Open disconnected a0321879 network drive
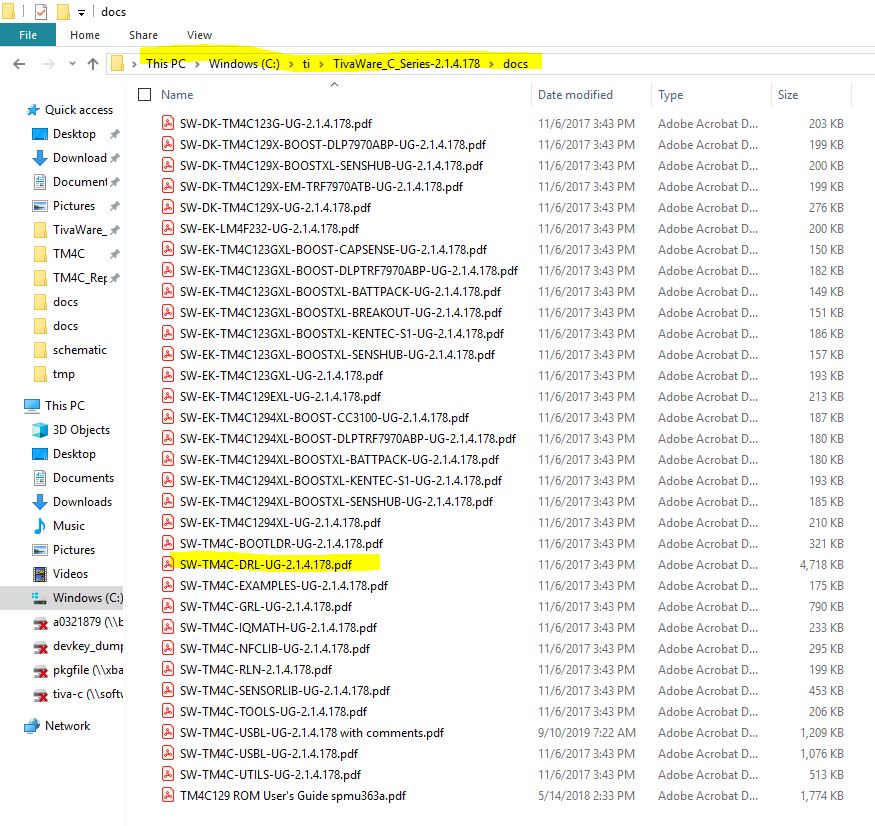Viewport: 875px width, 826px height. [x=88, y=622]
